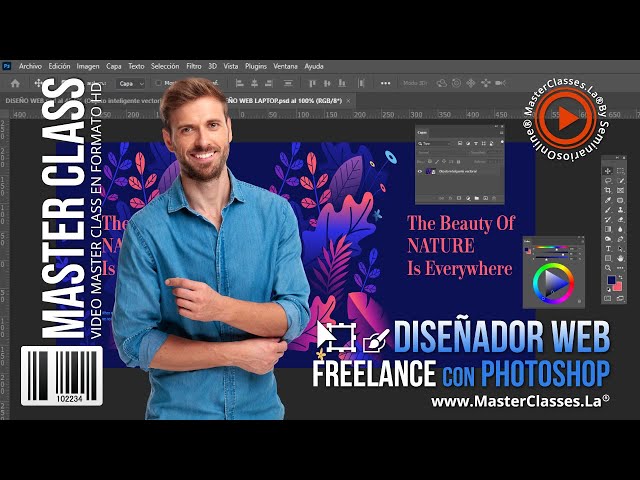640x480 pixels.
Task: Open the options bar three-dots overflow
Action: click(385, 83)
